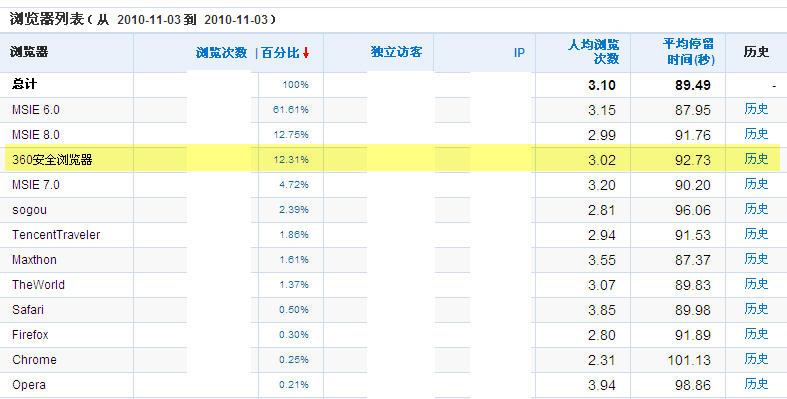The height and width of the screenshot is (399, 787).
Task: Open 历史 link for MSIE 8.0
Action: tap(756, 134)
